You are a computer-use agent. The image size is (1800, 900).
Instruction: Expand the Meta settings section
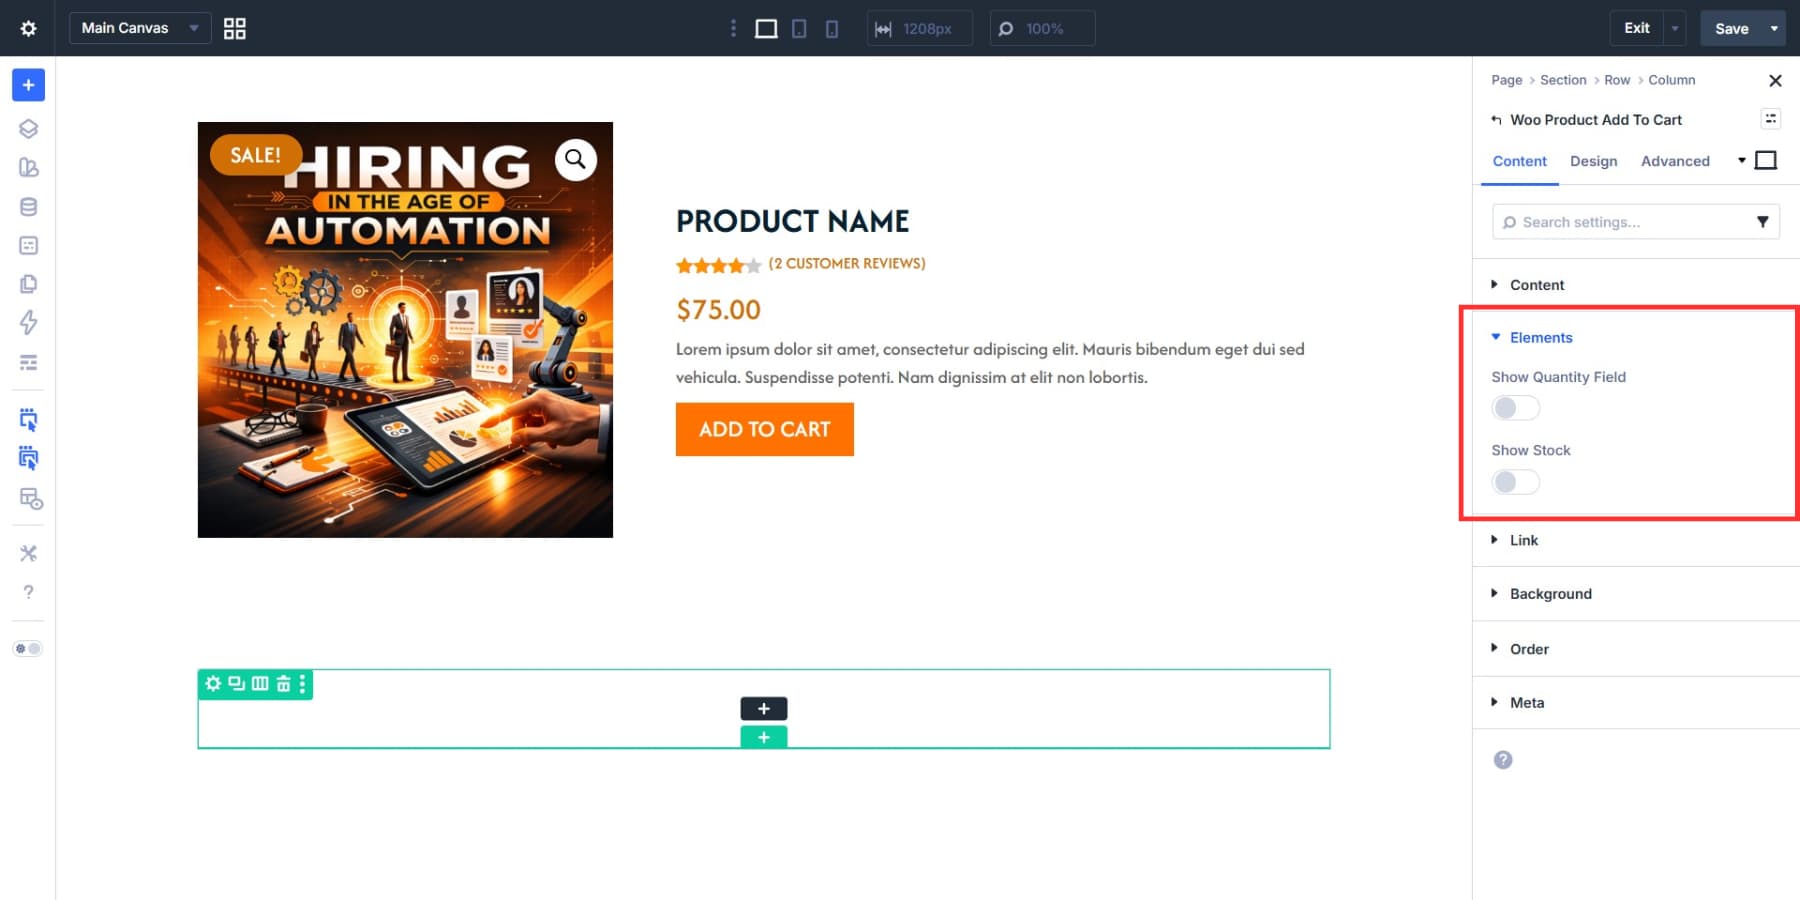click(x=1527, y=702)
